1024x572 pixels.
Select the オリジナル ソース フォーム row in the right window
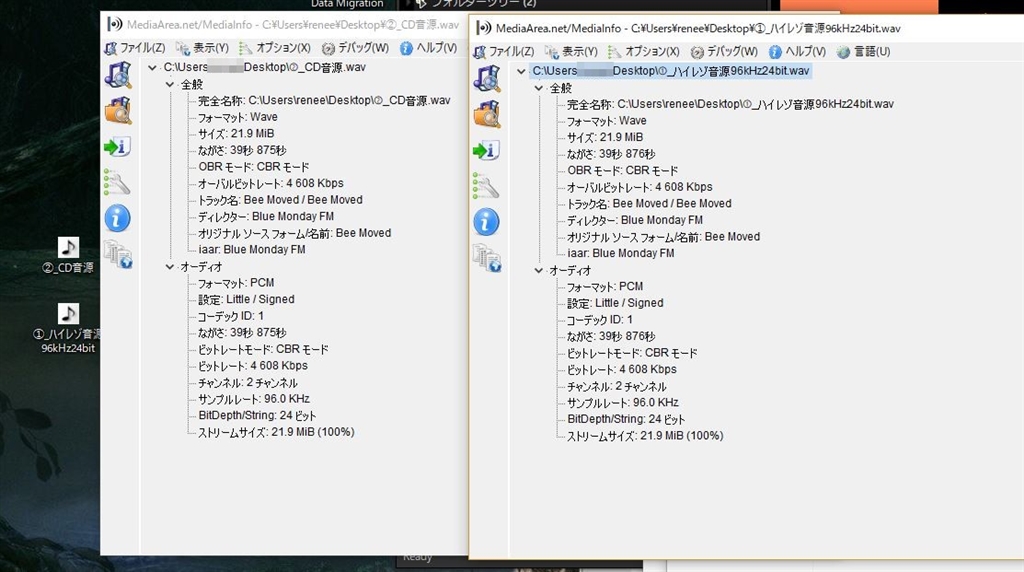(664, 237)
